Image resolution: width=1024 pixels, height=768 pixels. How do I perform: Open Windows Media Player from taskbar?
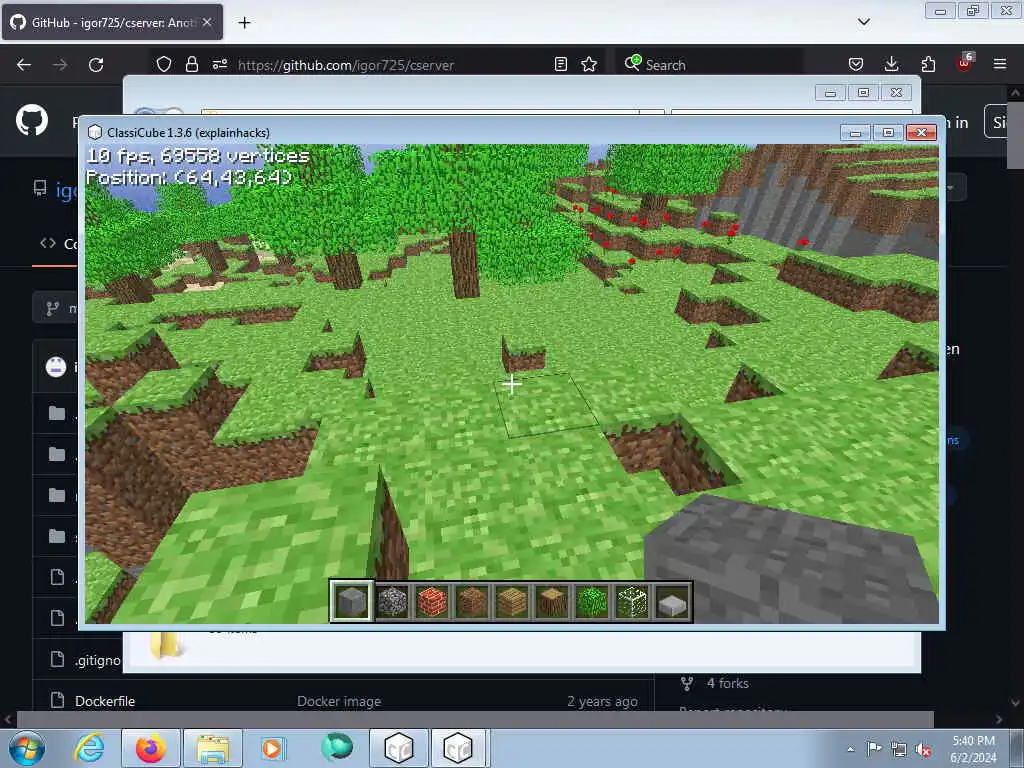(272, 748)
